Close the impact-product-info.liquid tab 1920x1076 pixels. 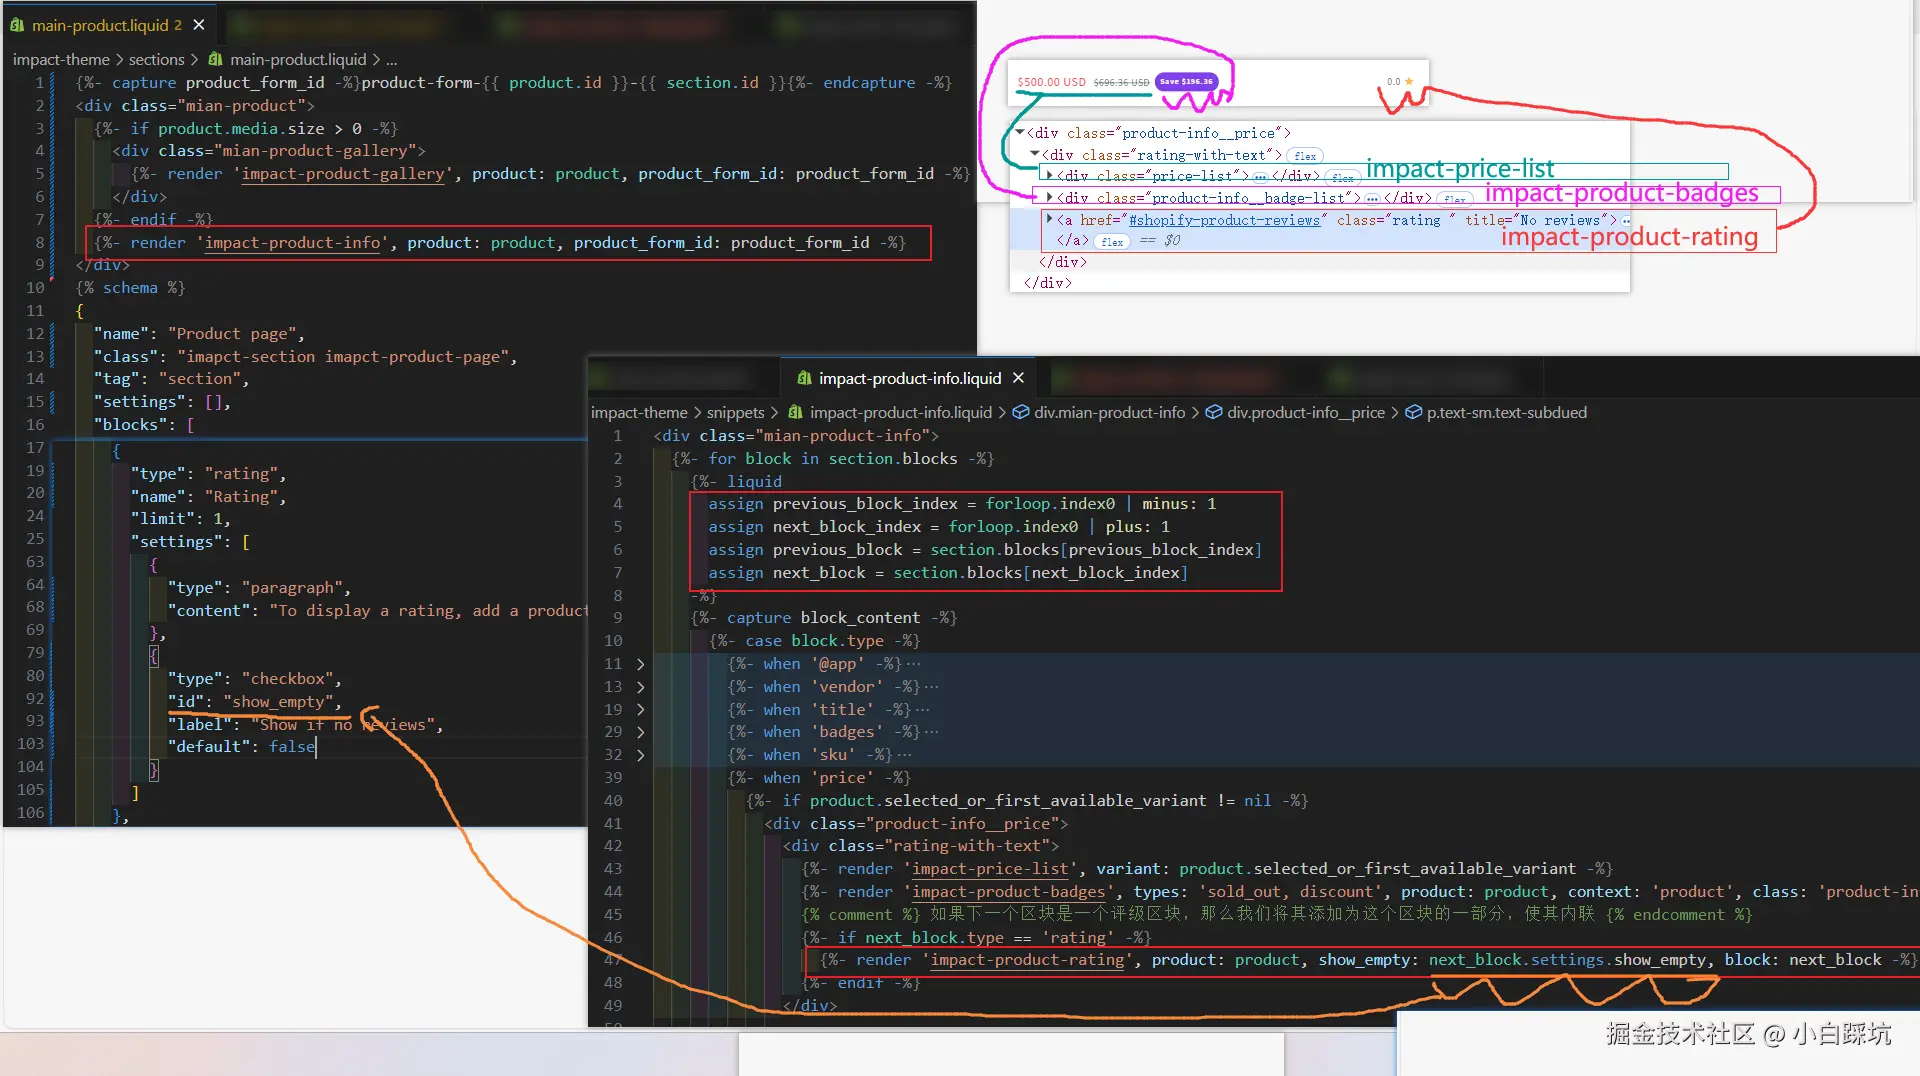pyautogui.click(x=1018, y=378)
